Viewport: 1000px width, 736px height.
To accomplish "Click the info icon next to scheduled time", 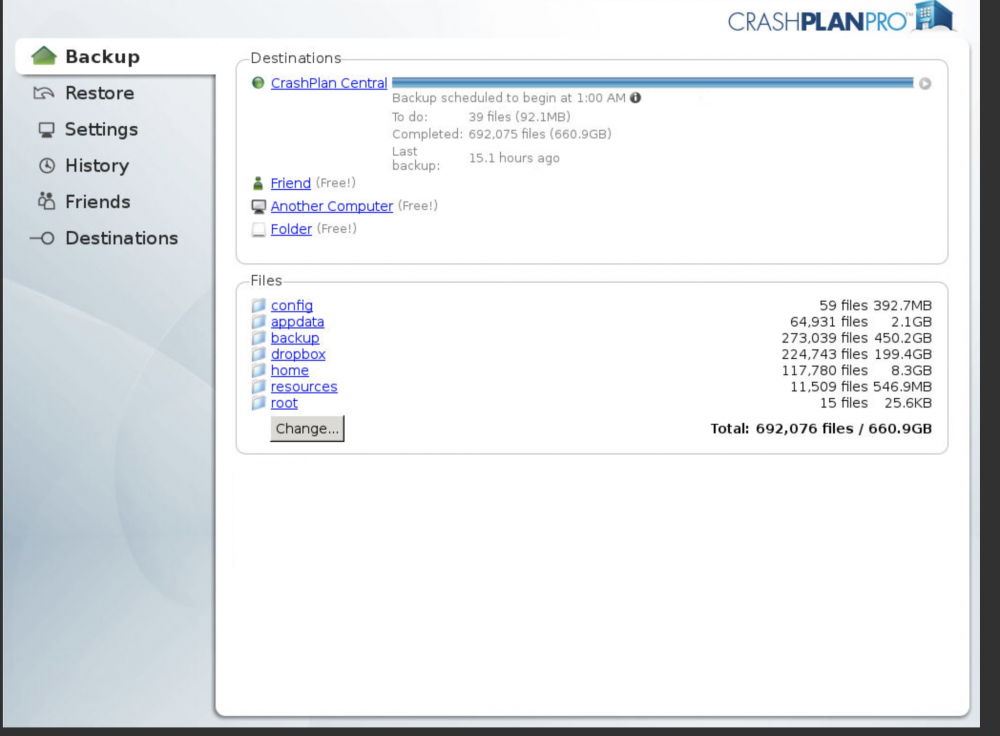I will click(635, 98).
